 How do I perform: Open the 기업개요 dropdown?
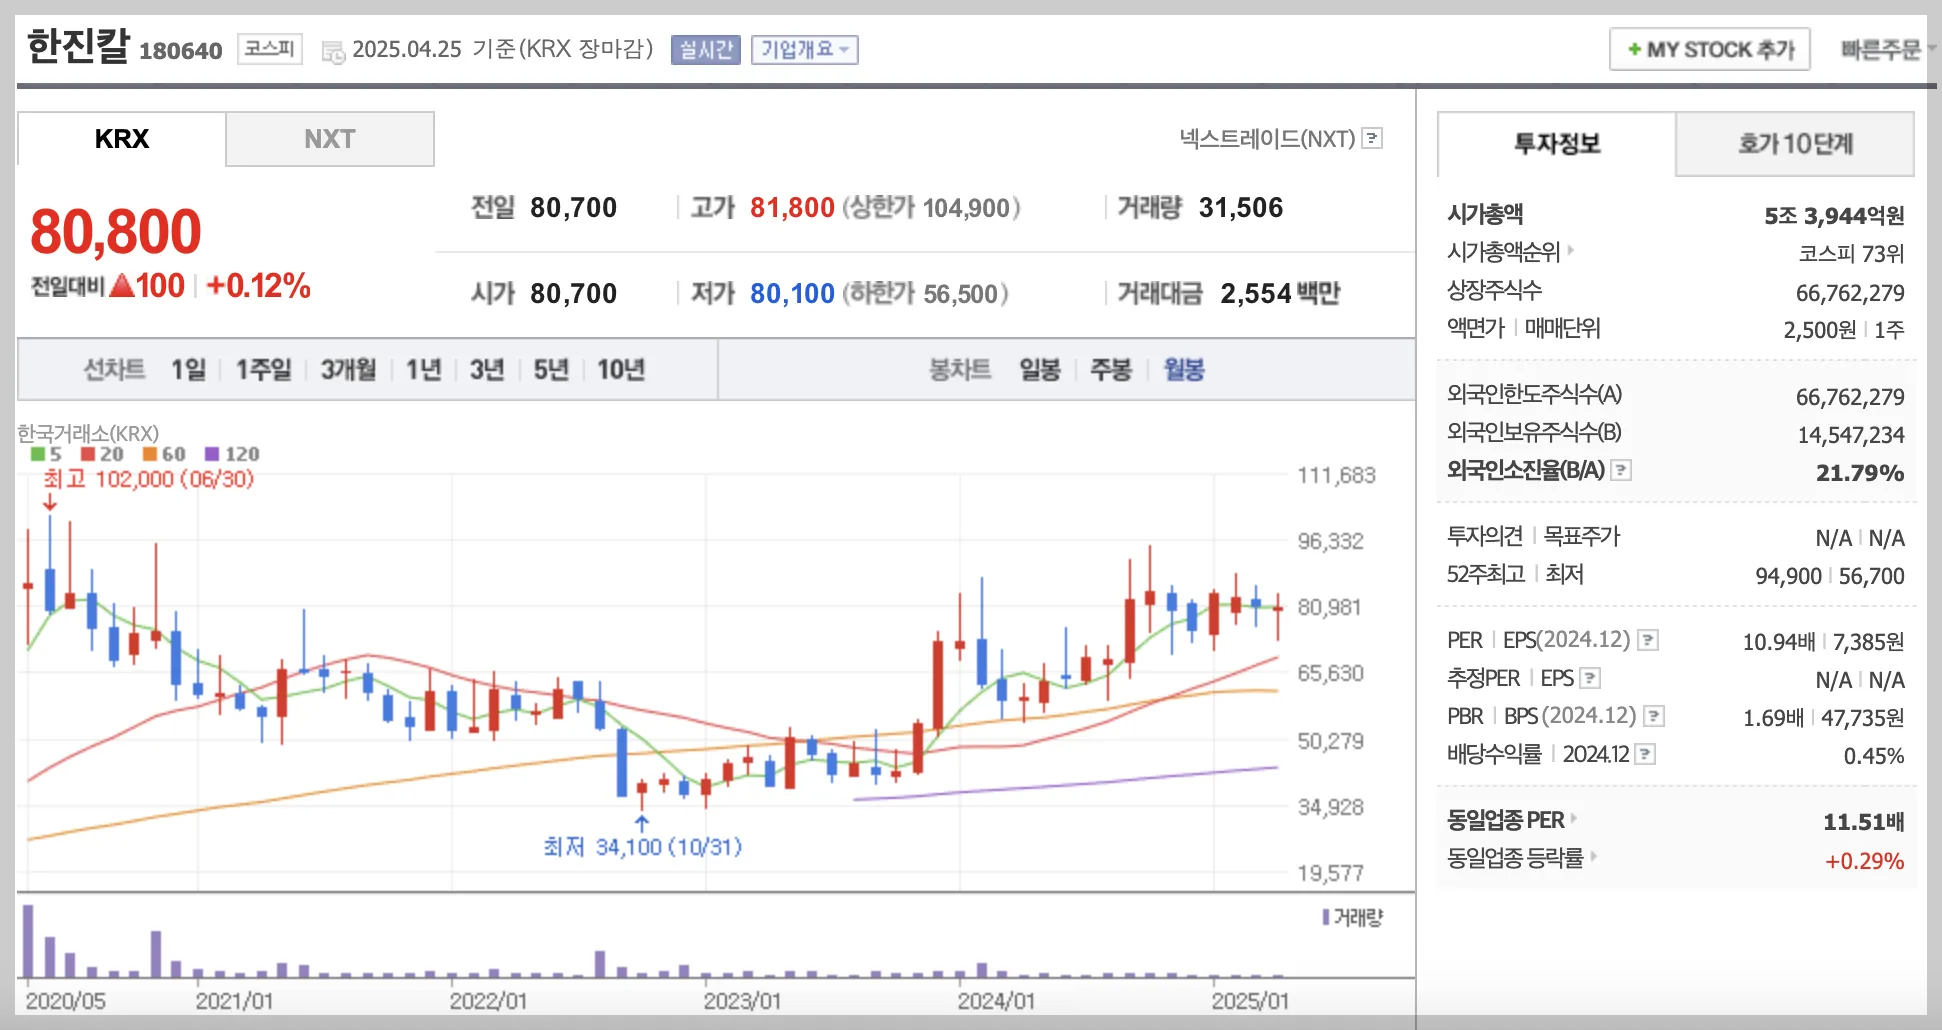(x=804, y=49)
